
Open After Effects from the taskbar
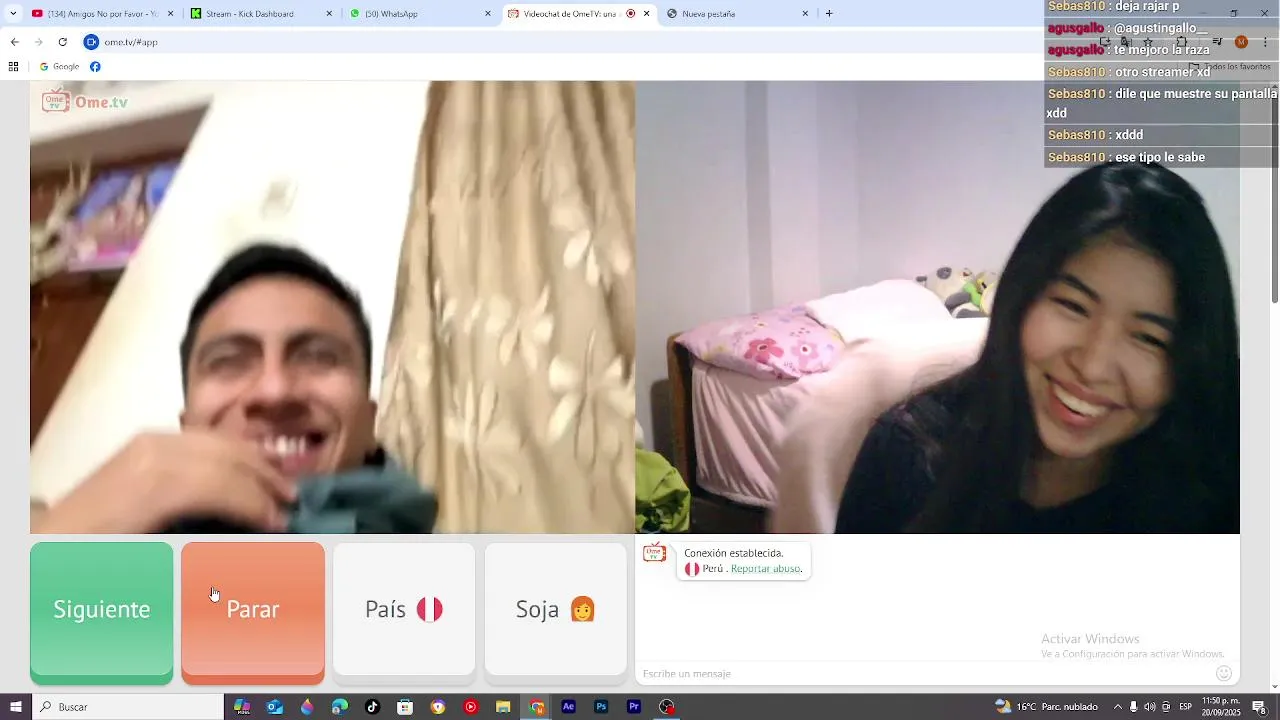[x=568, y=707]
